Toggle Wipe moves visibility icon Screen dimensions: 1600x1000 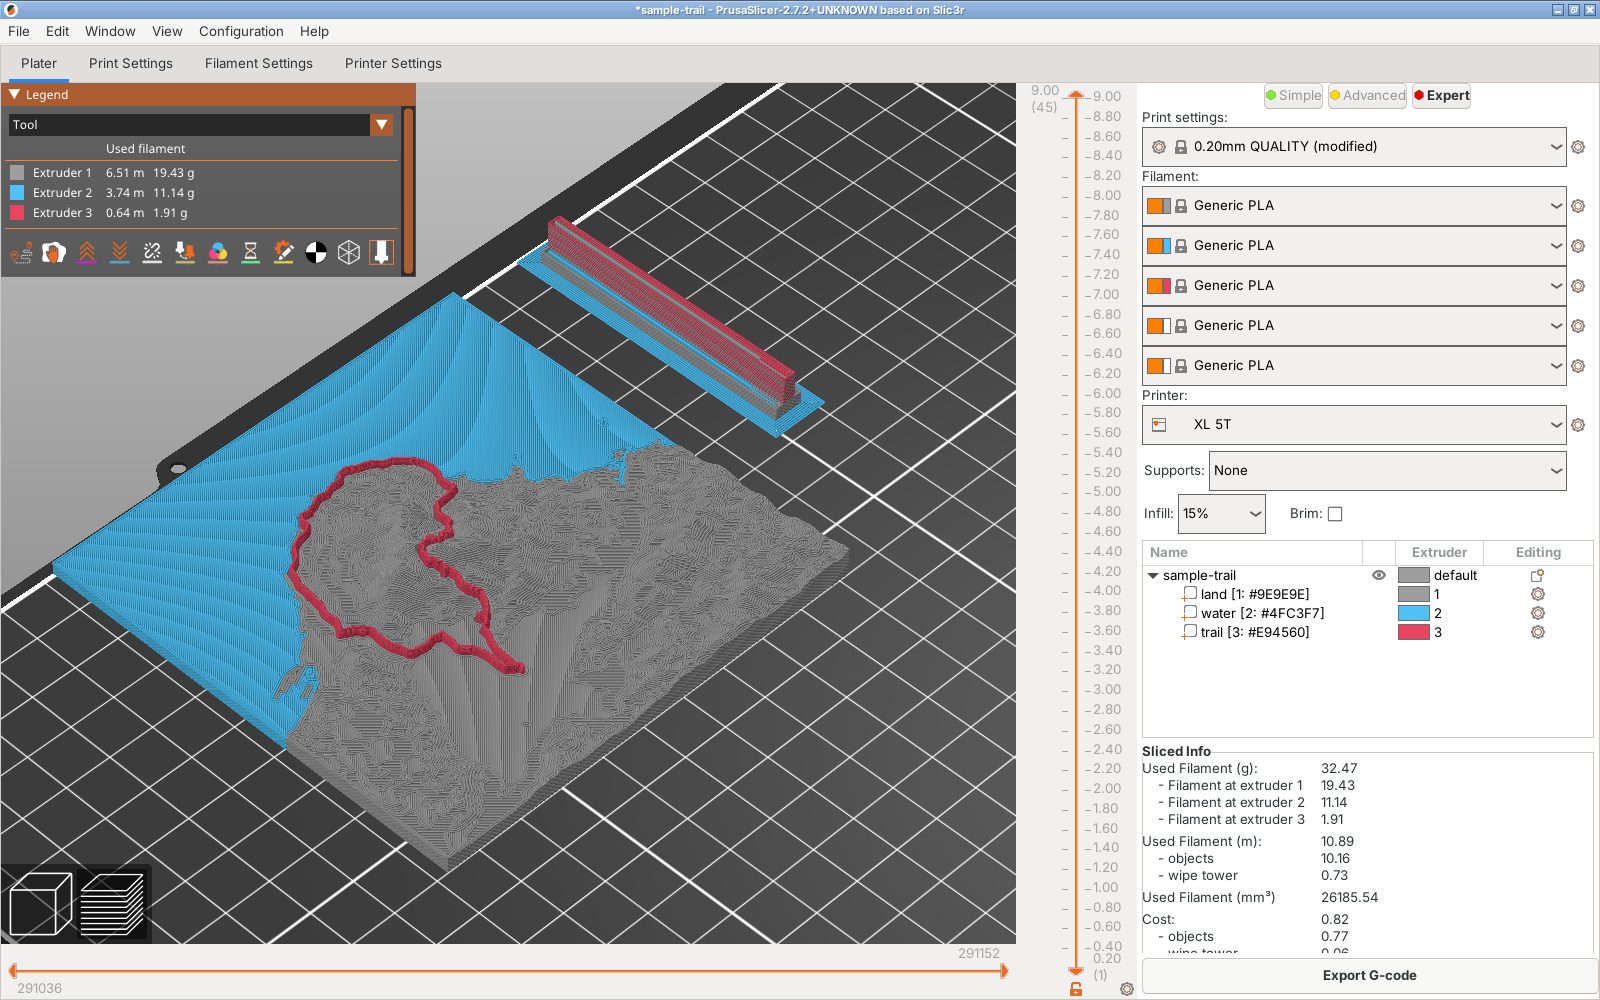tap(54, 252)
